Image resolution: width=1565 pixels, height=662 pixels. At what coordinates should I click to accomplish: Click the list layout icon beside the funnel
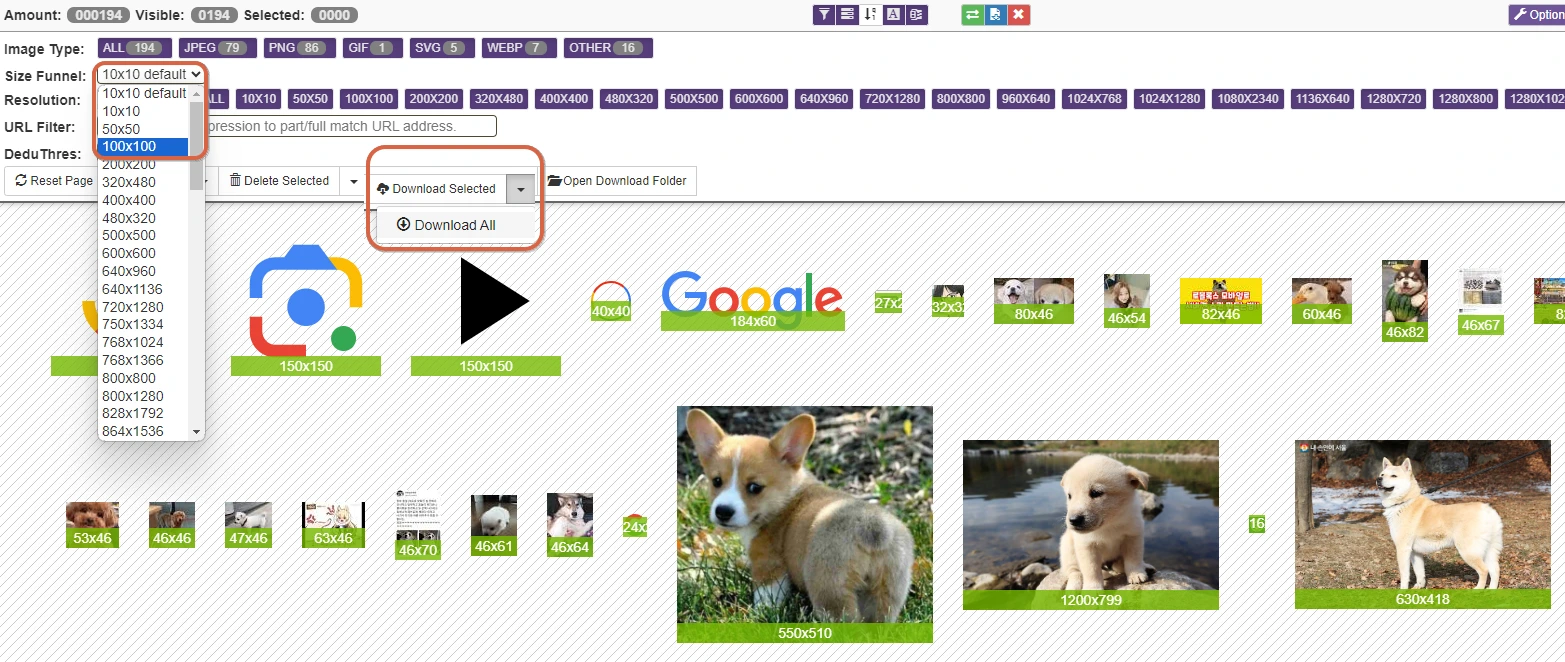click(x=848, y=14)
